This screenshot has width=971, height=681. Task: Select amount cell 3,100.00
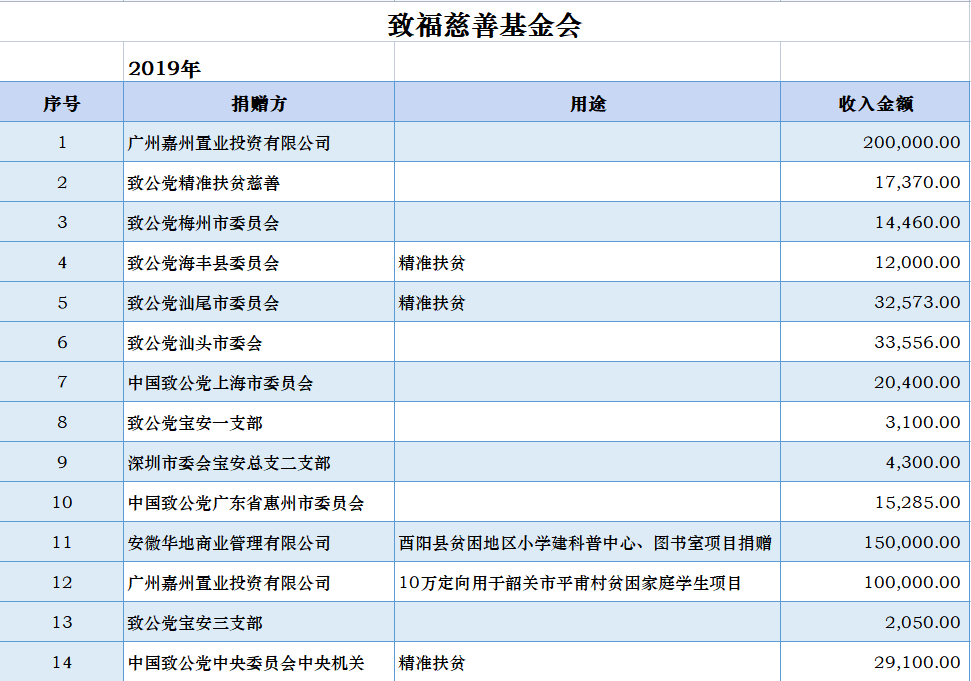875,422
